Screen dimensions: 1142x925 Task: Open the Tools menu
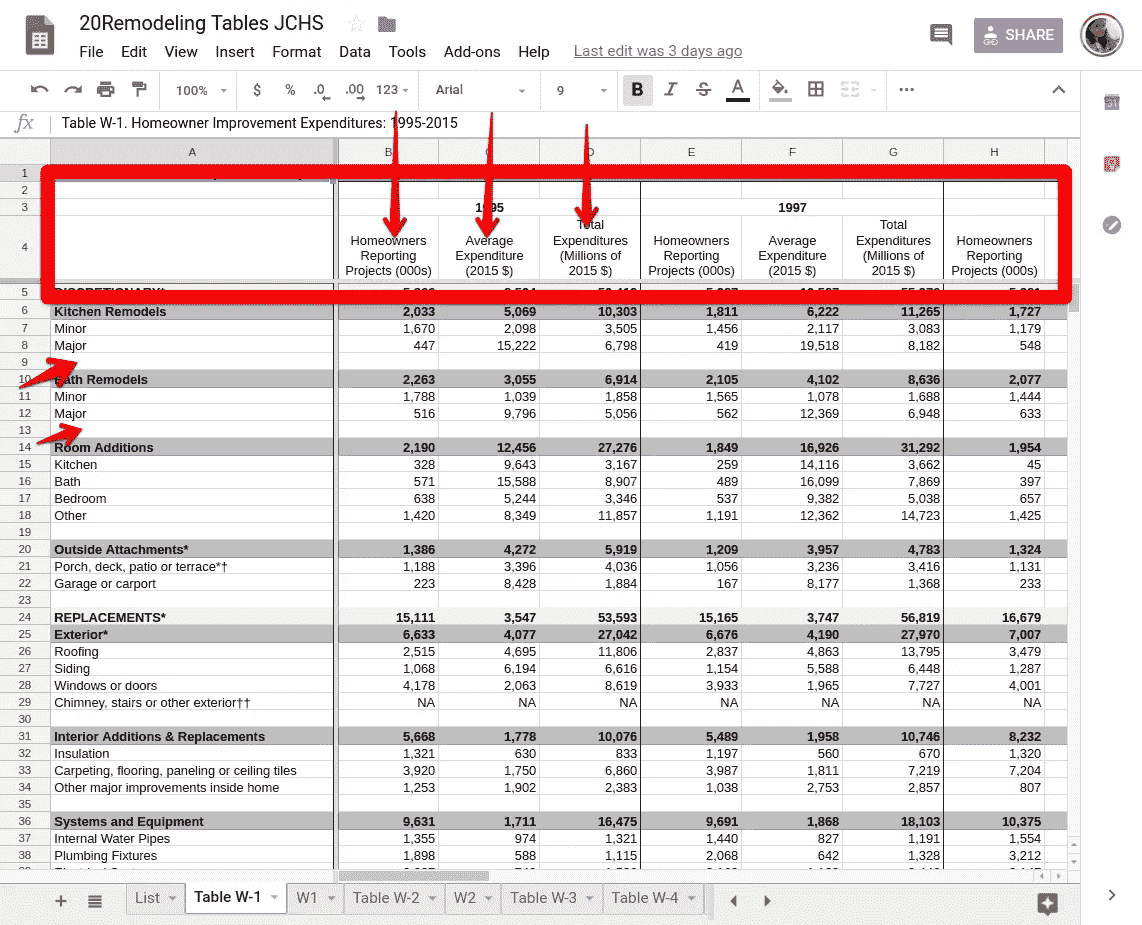click(x=406, y=52)
